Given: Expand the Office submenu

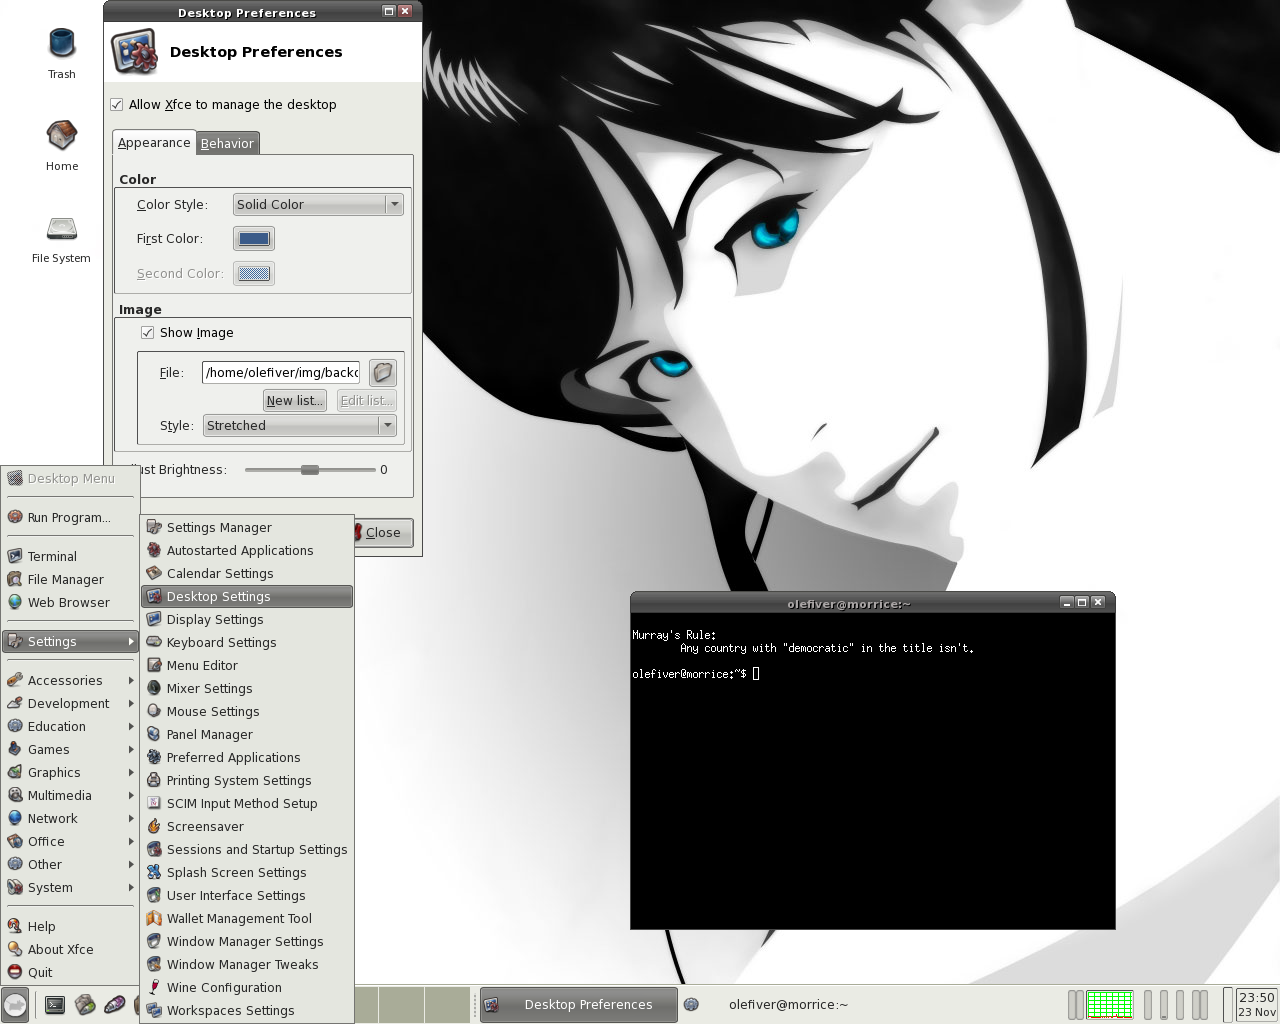Looking at the screenshot, I should 70,841.
